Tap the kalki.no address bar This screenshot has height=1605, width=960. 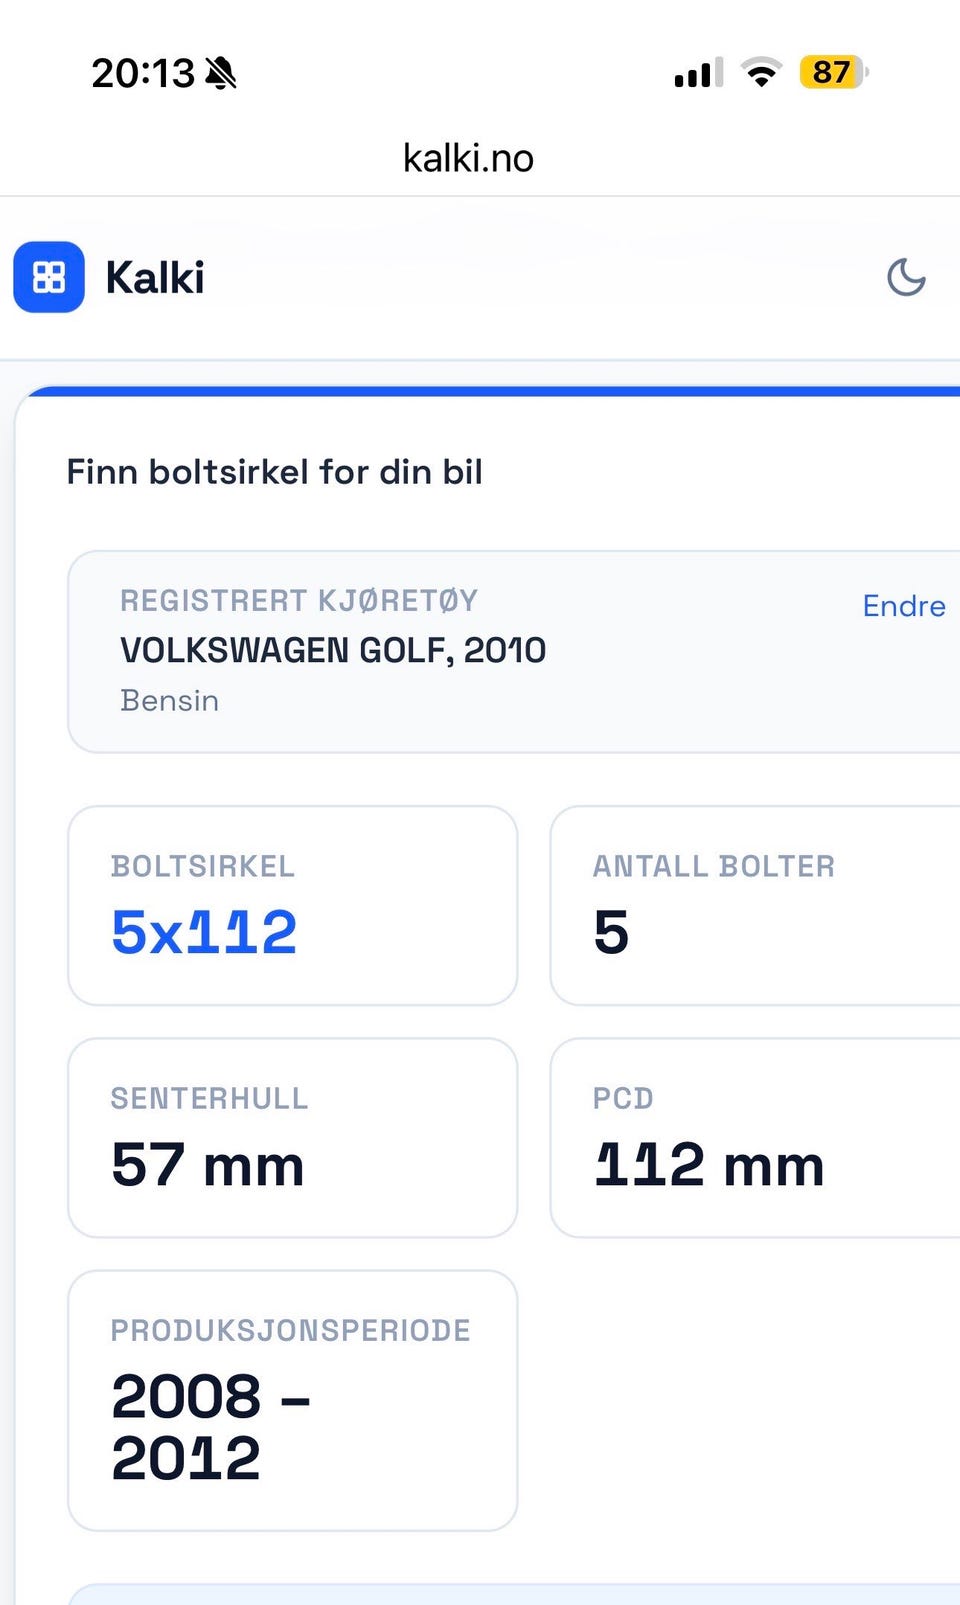pyautogui.click(x=468, y=158)
